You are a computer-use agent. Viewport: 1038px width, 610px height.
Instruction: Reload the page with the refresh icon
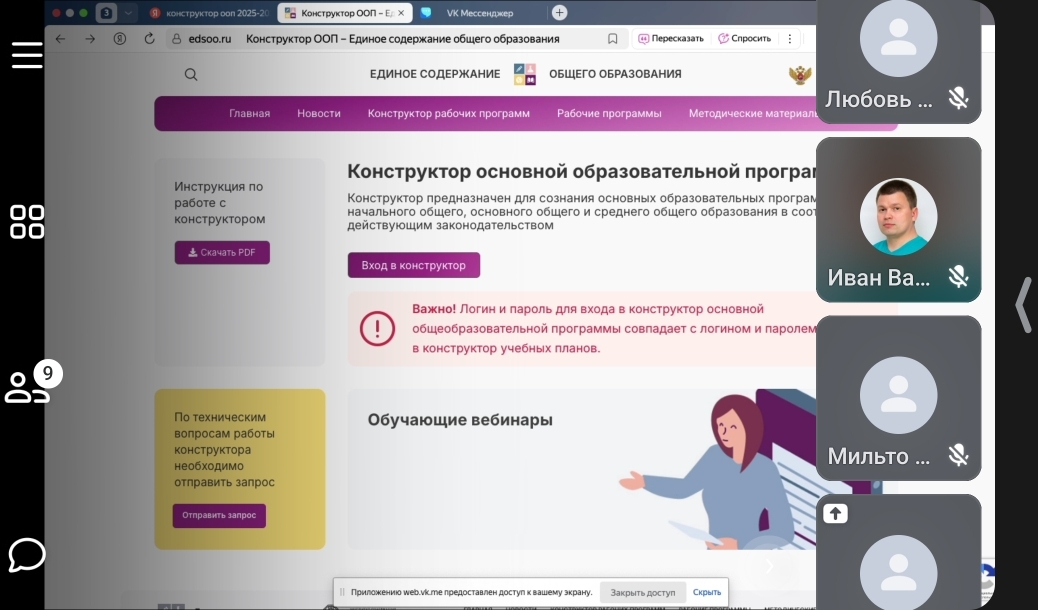click(x=149, y=38)
